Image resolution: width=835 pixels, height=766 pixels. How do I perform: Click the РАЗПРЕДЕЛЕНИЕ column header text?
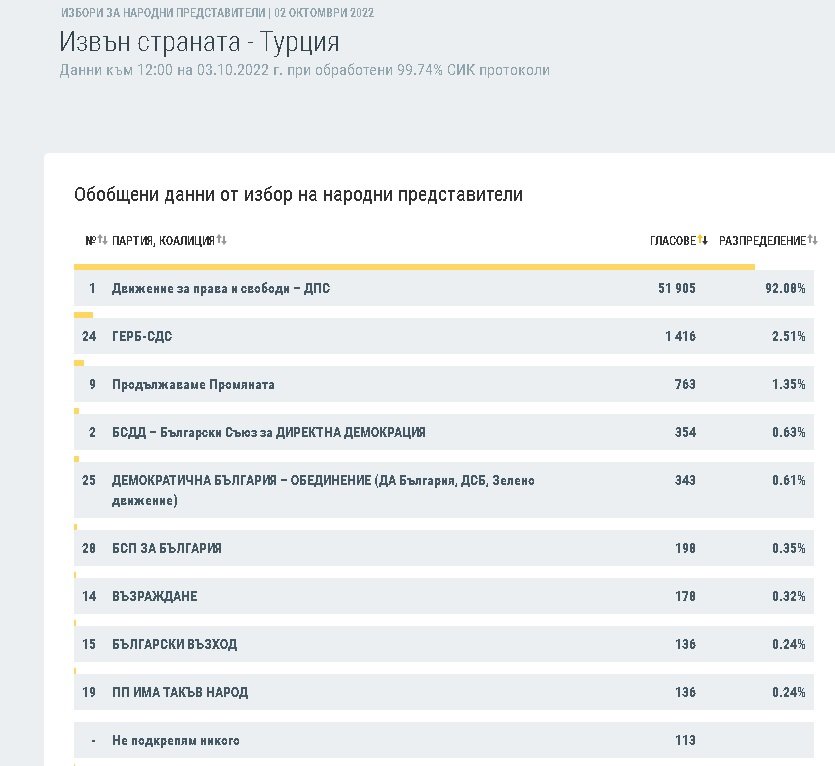[x=762, y=240]
